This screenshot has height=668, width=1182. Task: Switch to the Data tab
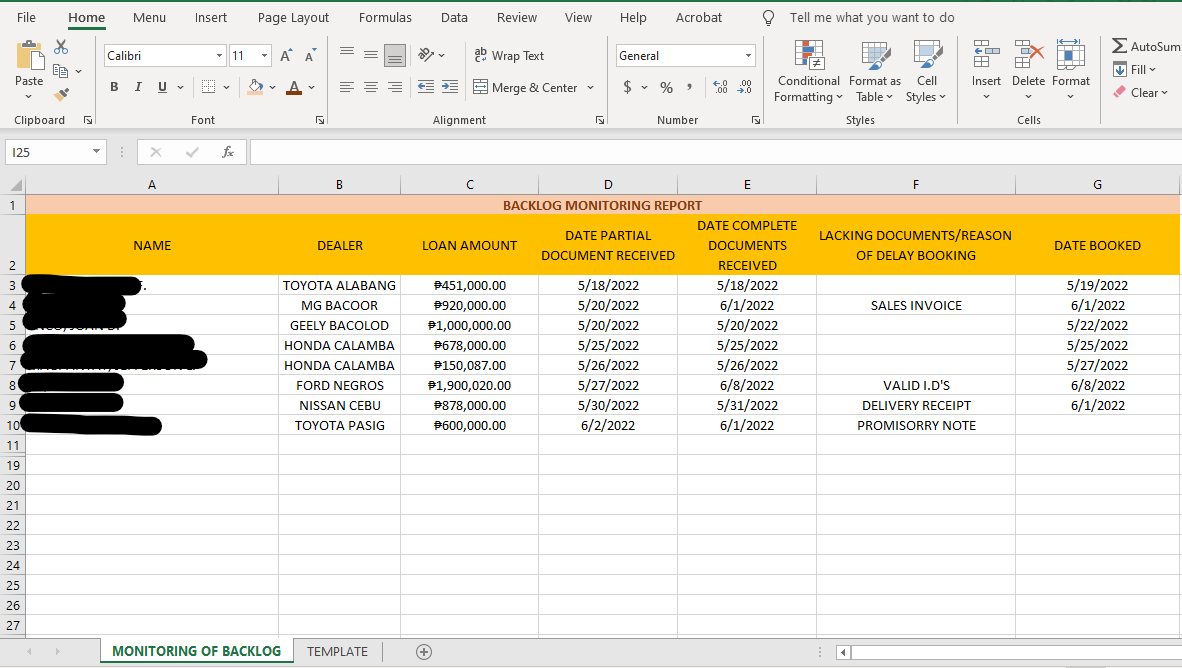pos(454,17)
